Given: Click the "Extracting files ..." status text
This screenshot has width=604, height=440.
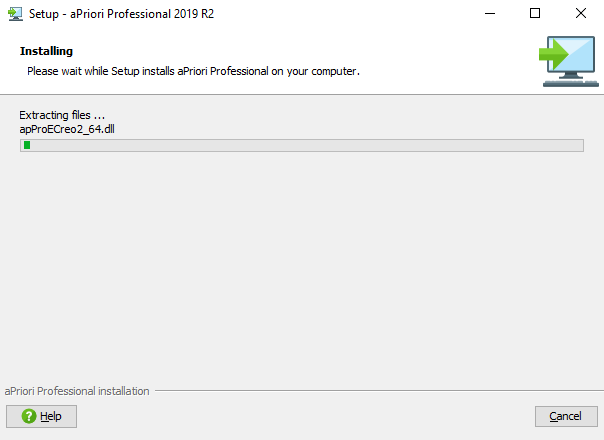Looking at the screenshot, I should (x=62, y=115).
